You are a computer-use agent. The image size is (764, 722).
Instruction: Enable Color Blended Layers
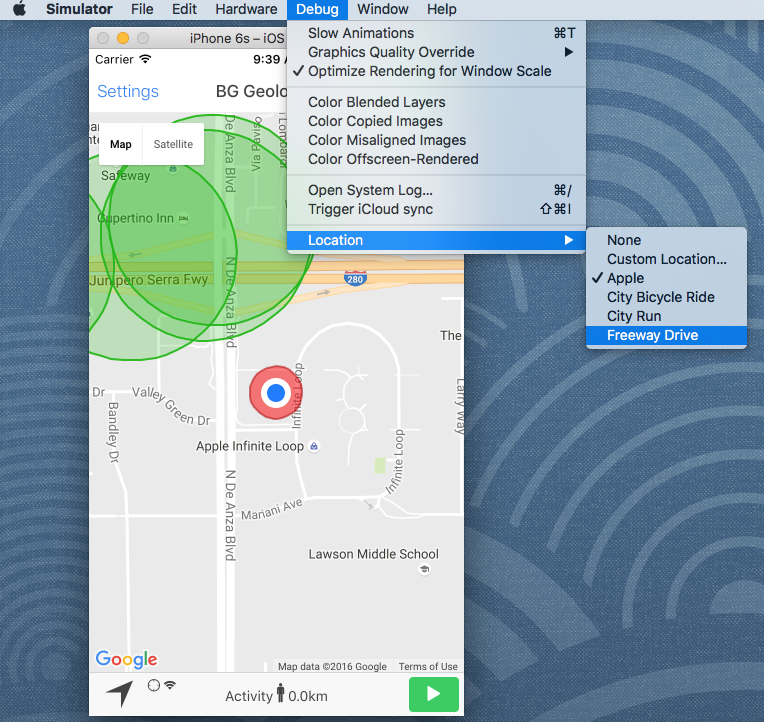(x=436, y=102)
